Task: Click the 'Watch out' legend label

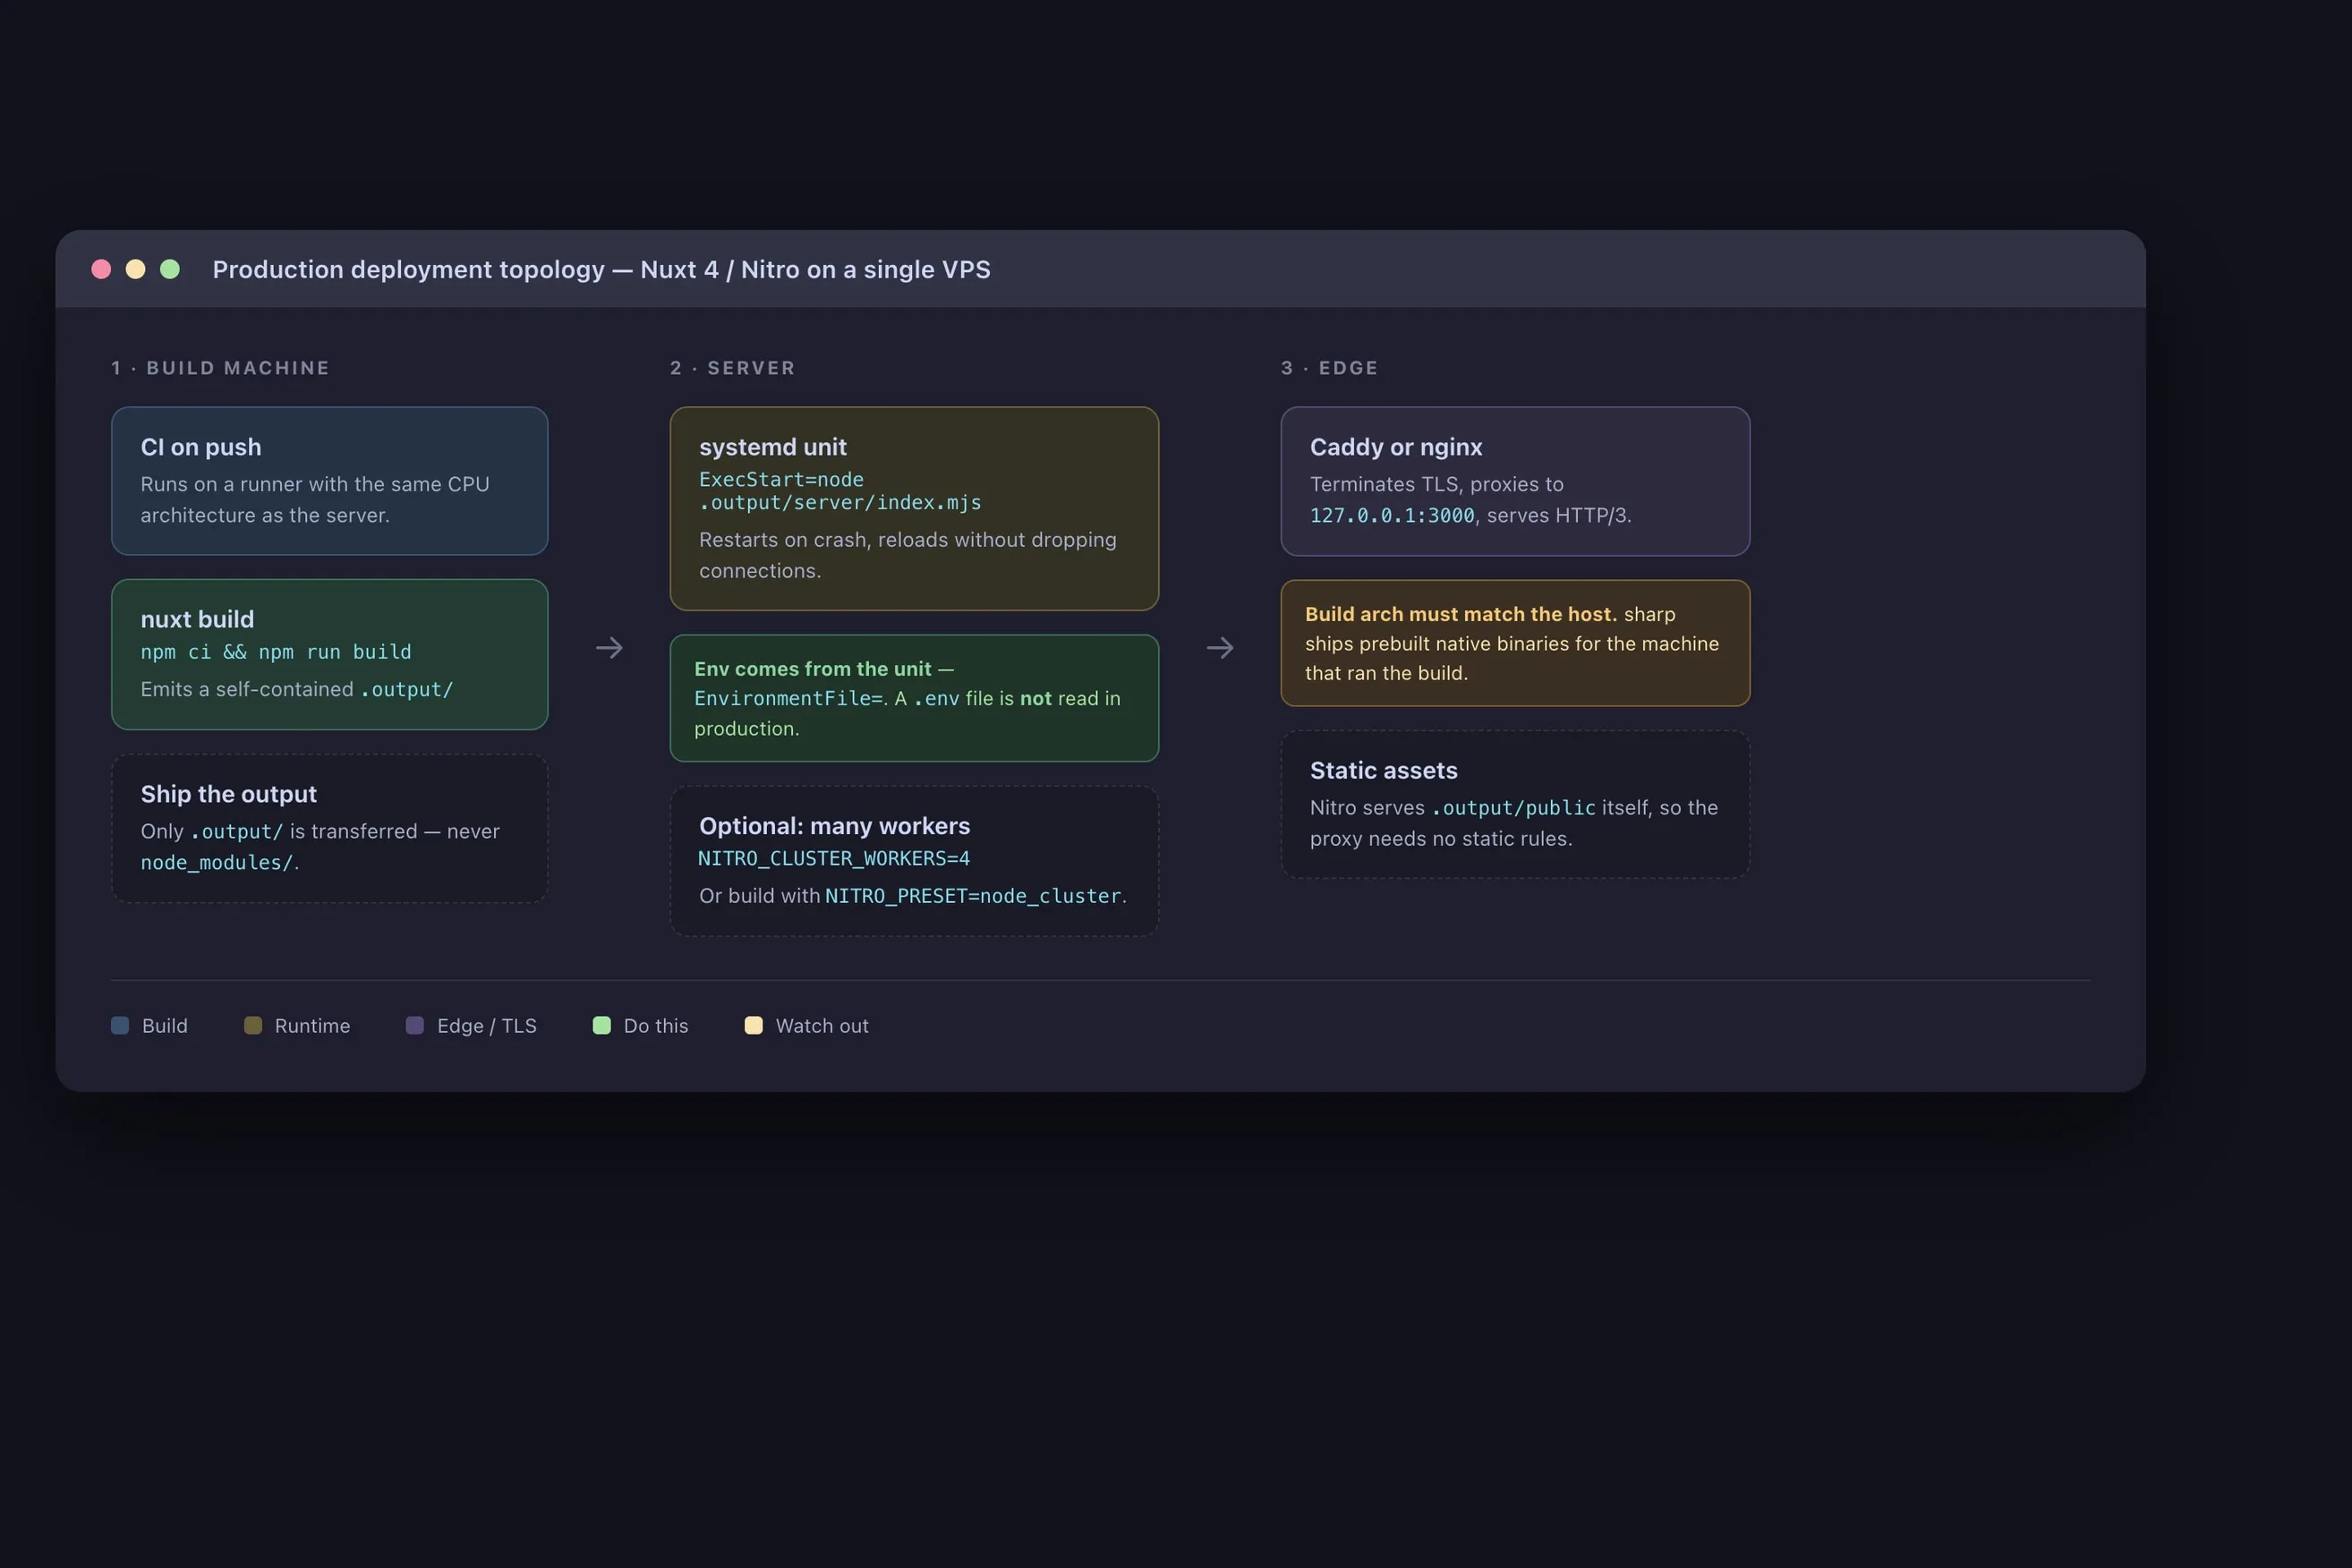Action: click(x=822, y=1026)
